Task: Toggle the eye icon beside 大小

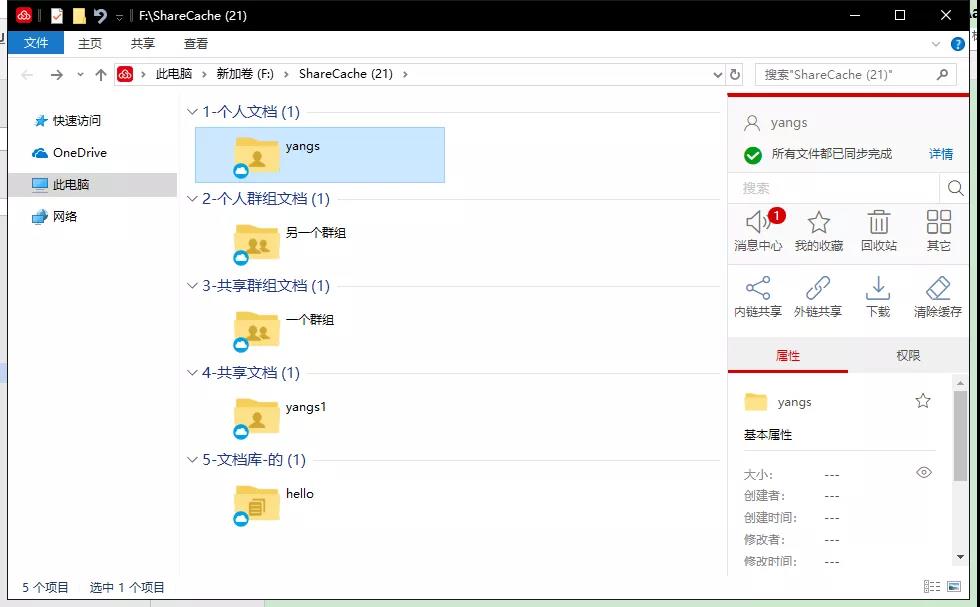Action: (x=924, y=473)
